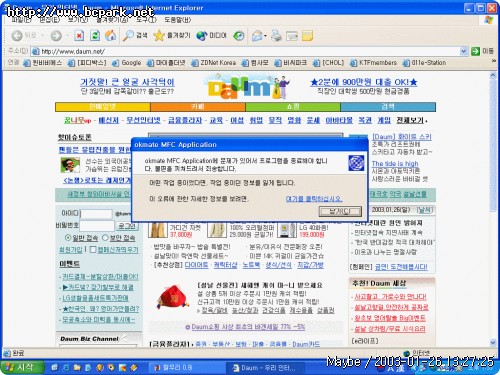Click the Windows flag logo in the IE menu bar
The width and height of the screenshot is (500, 375).
tap(488, 20)
